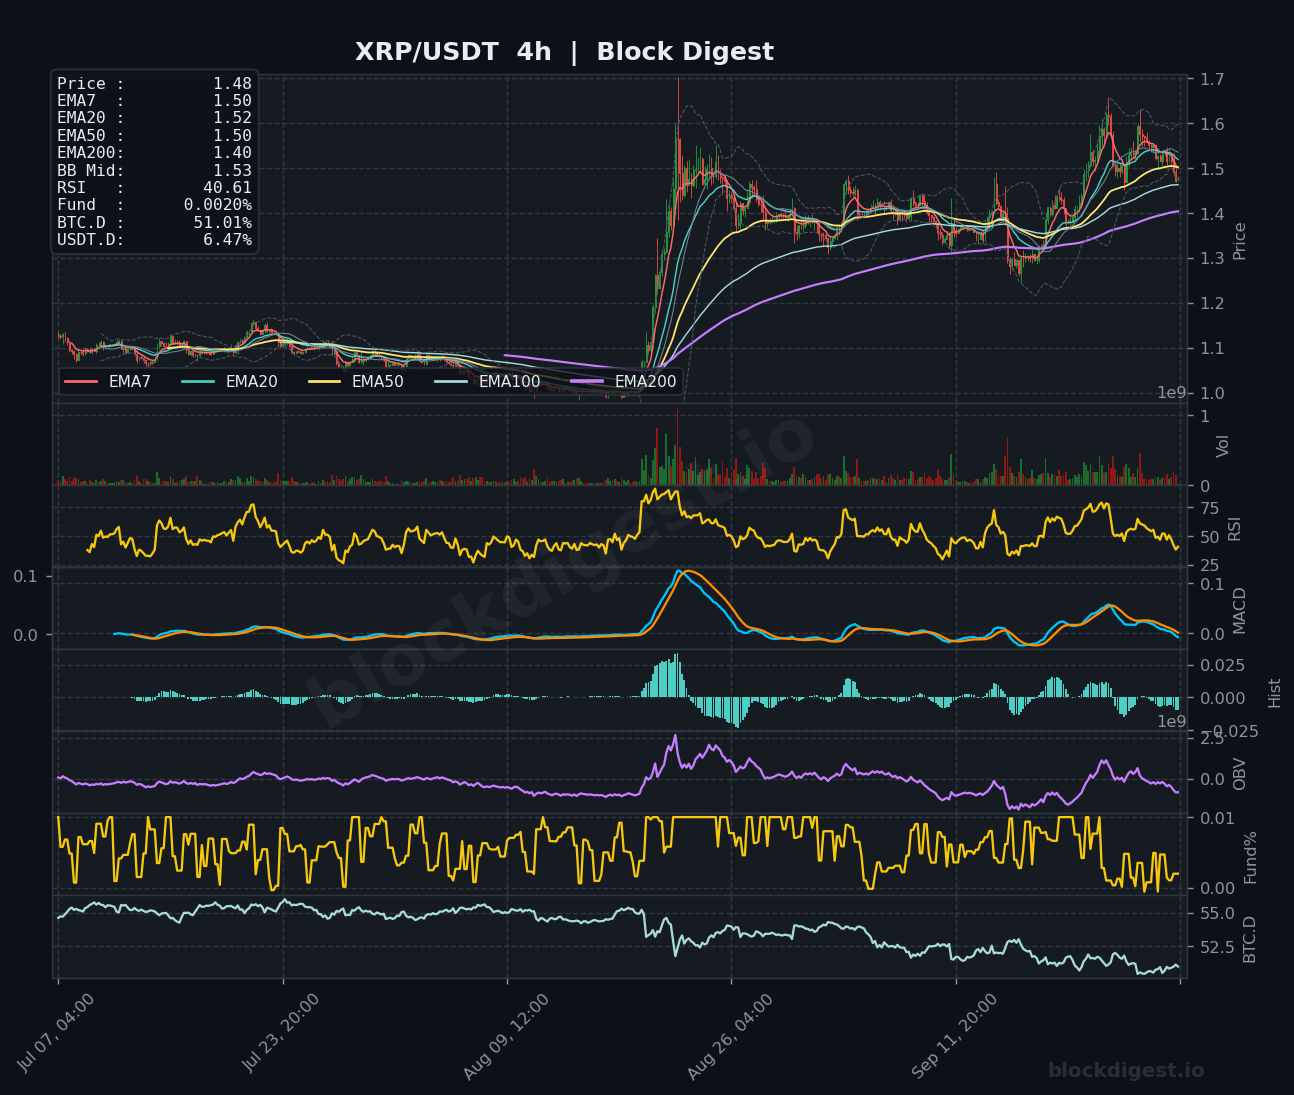Click the BTC.D axis label
This screenshot has height=1095, width=1294.
(1249, 939)
